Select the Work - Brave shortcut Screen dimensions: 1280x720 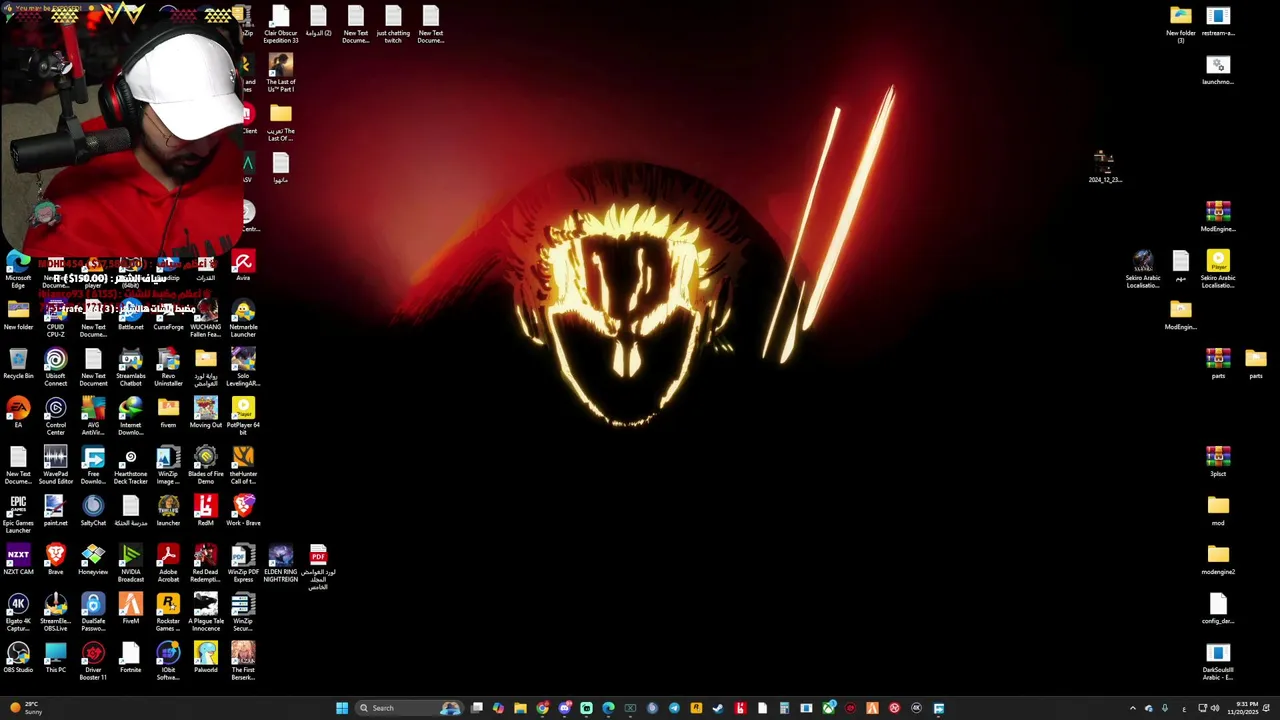[x=243, y=511]
